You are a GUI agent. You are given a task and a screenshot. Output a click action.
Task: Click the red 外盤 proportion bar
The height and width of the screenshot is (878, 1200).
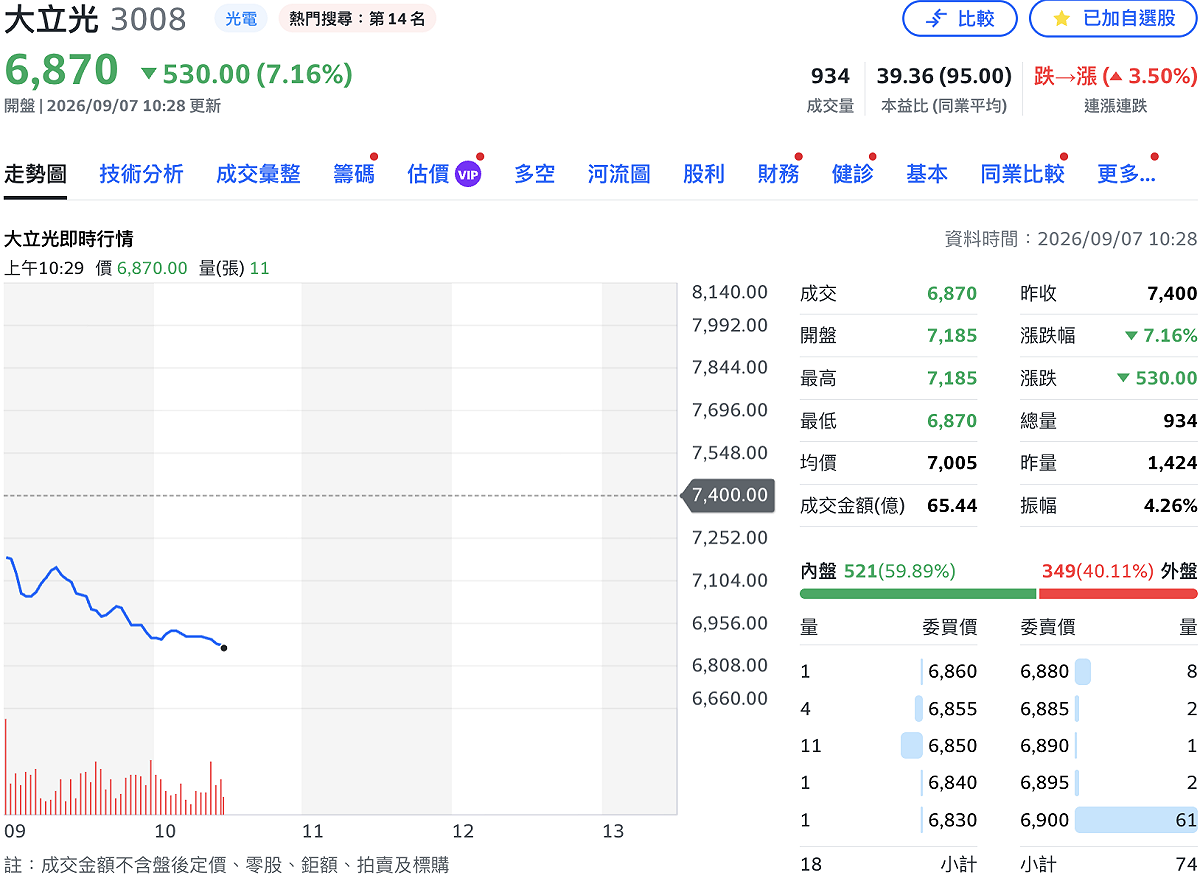pyautogui.click(x=1118, y=593)
